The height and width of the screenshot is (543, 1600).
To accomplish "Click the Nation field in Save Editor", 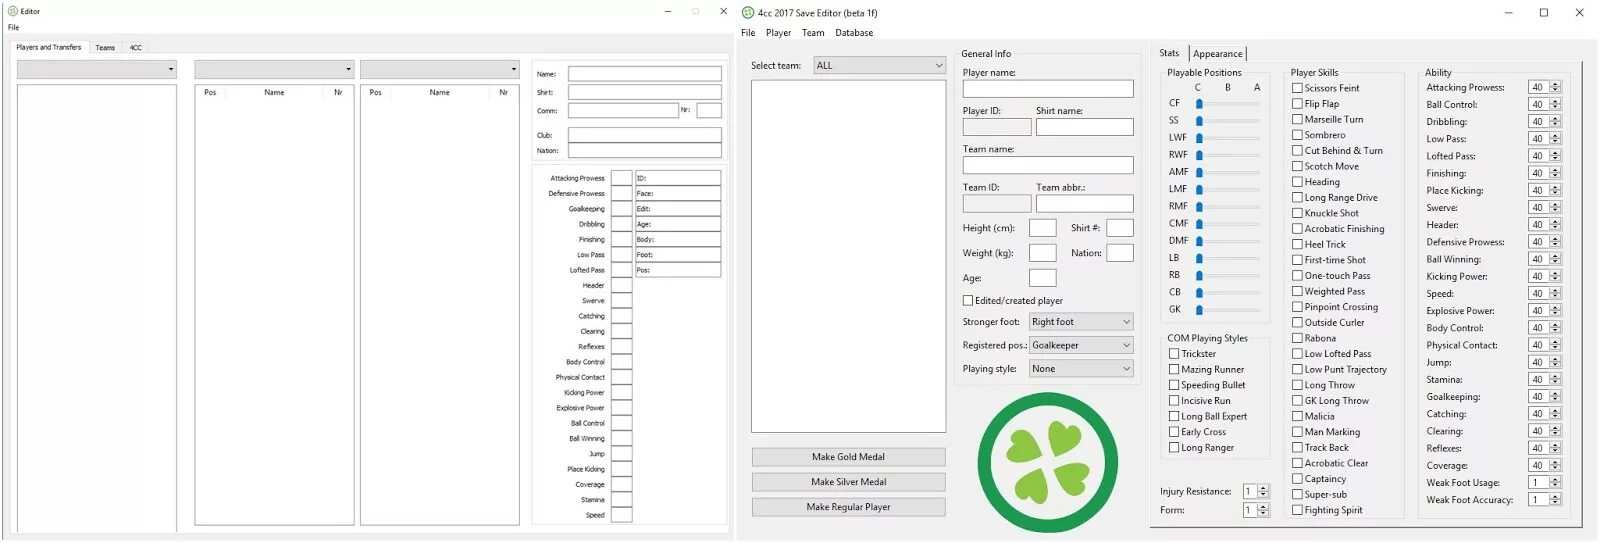I will coord(1120,253).
